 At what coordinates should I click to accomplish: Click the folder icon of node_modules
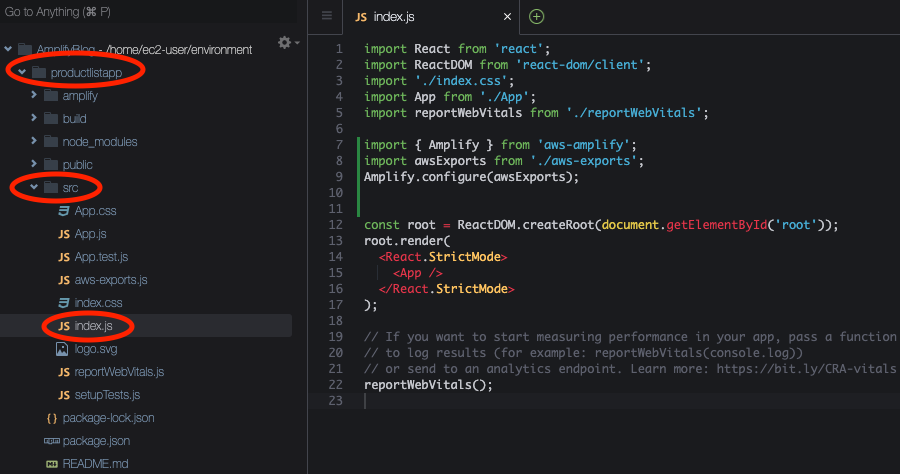tap(51, 141)
